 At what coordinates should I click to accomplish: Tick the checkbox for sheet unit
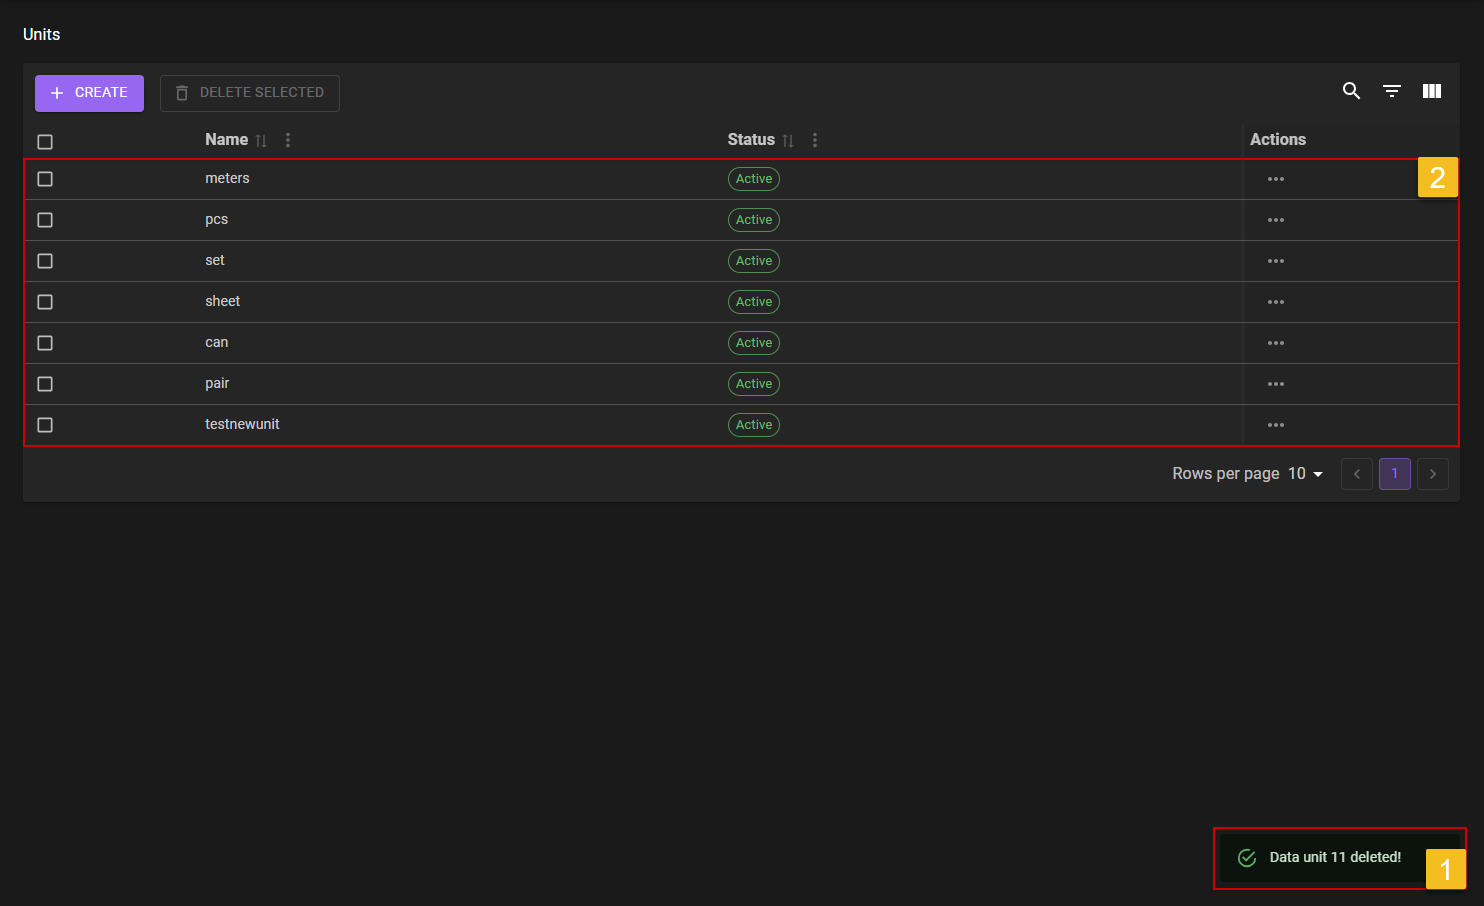(x=45, y=302)
